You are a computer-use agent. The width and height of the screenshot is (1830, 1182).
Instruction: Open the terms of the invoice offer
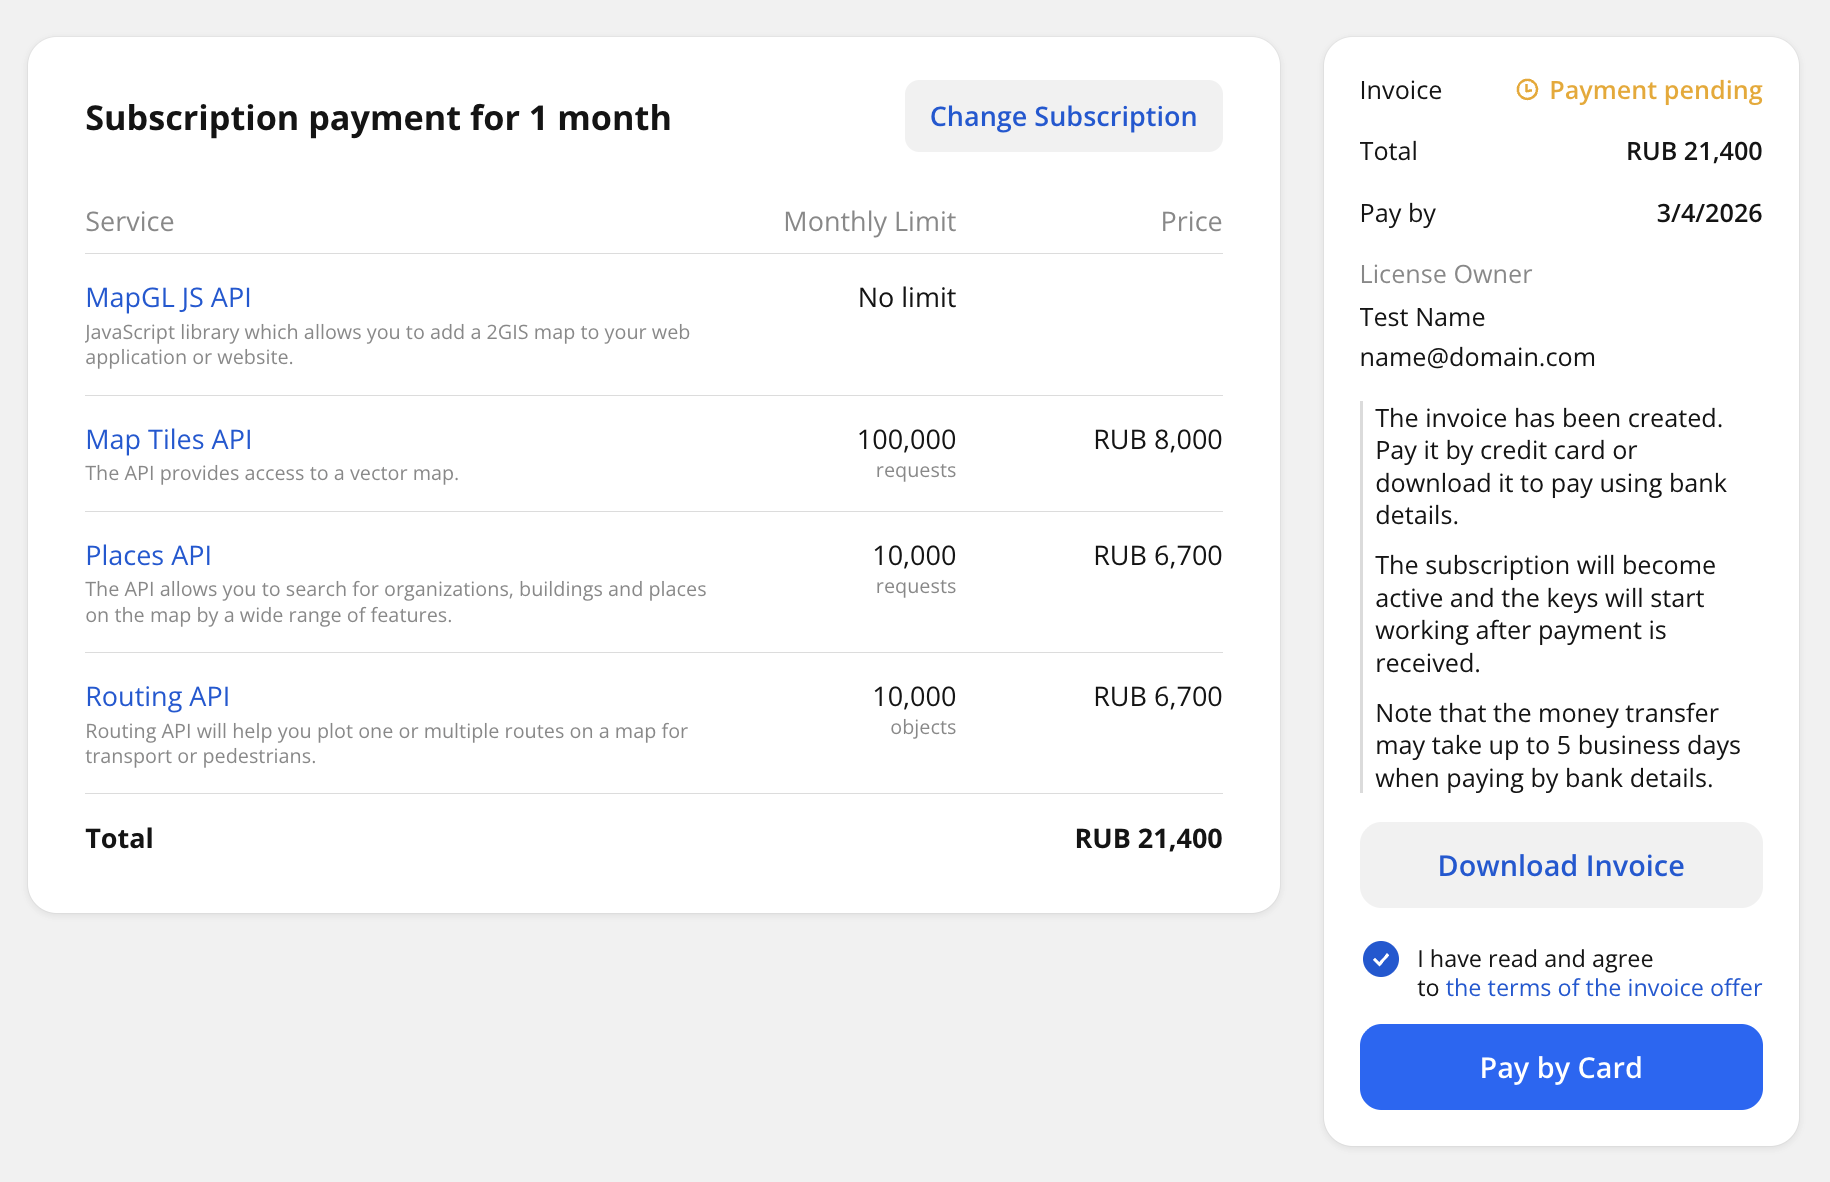click(x=1603, y=988)
